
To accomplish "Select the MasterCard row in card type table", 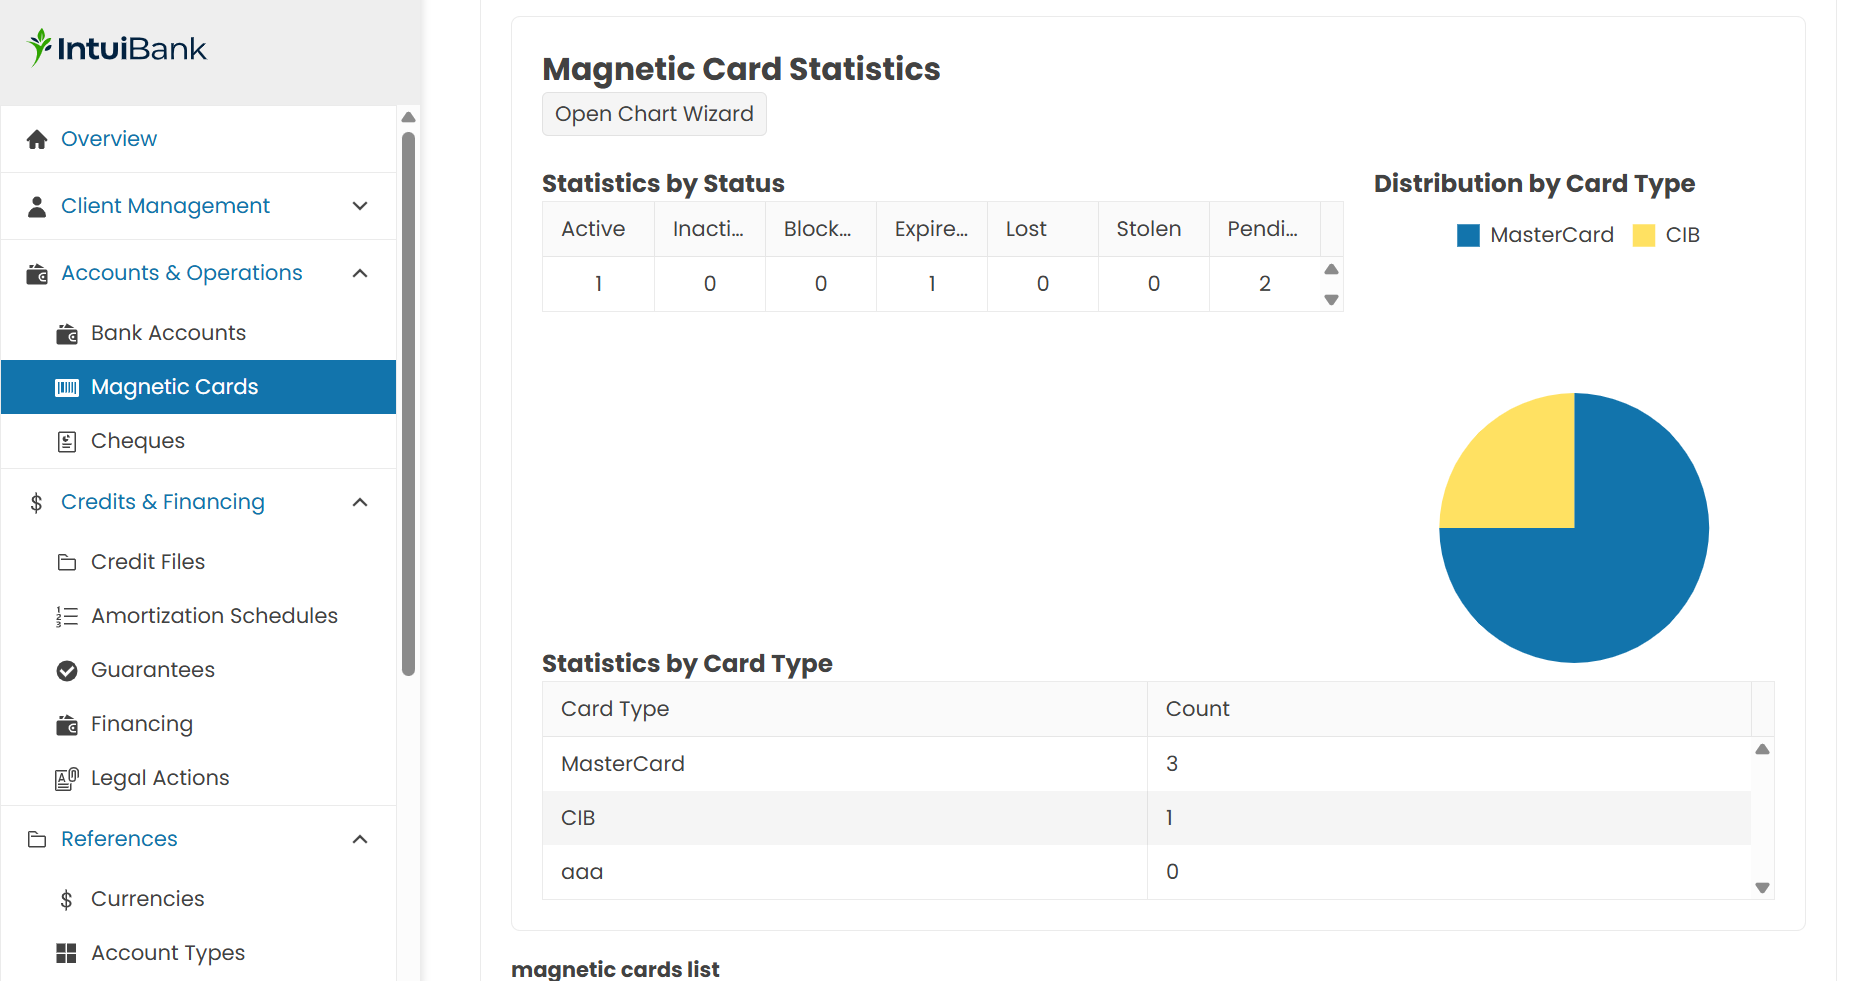I will coord(1147,764).
